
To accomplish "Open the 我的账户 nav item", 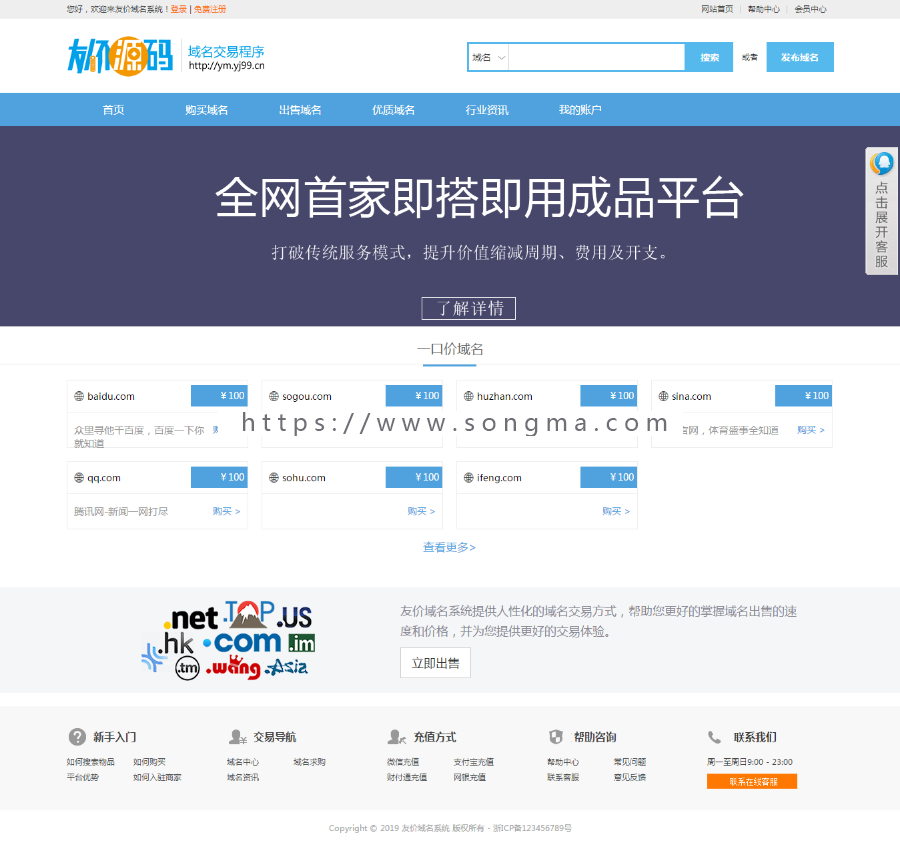I will pos(580,110).
